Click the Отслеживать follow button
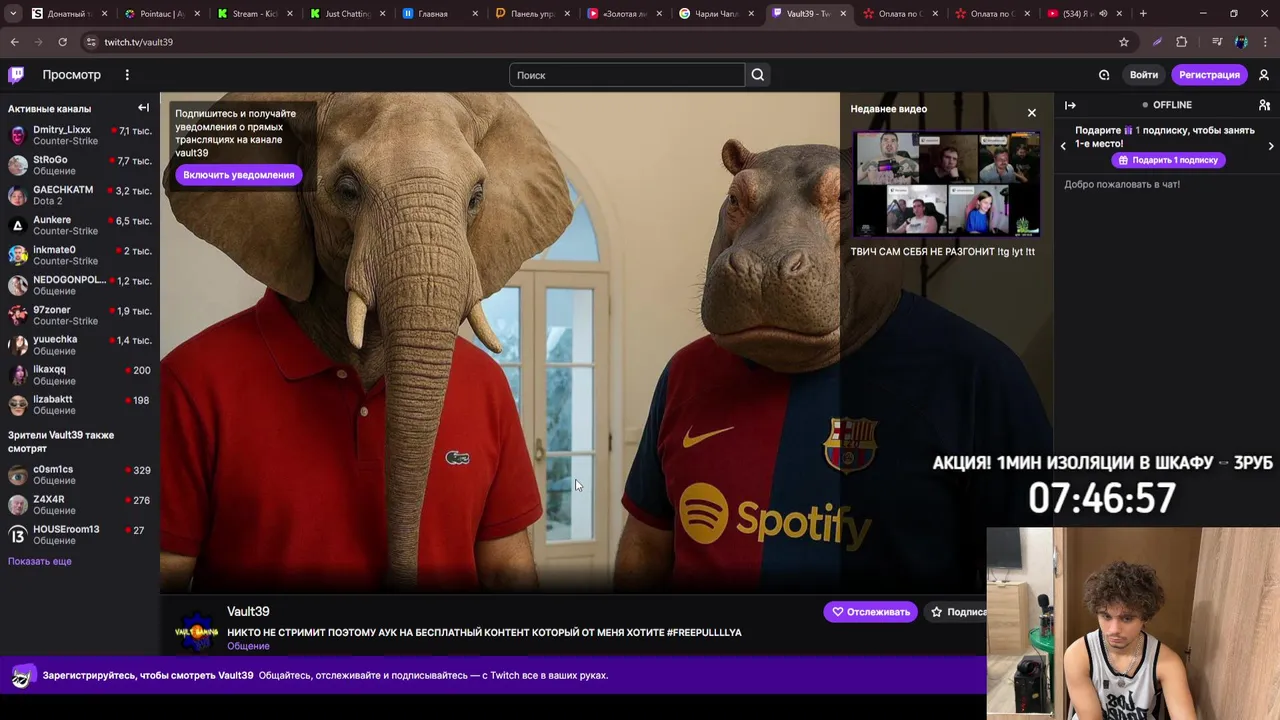This screenshot has height=720, width=1280. tap(871, 612)
